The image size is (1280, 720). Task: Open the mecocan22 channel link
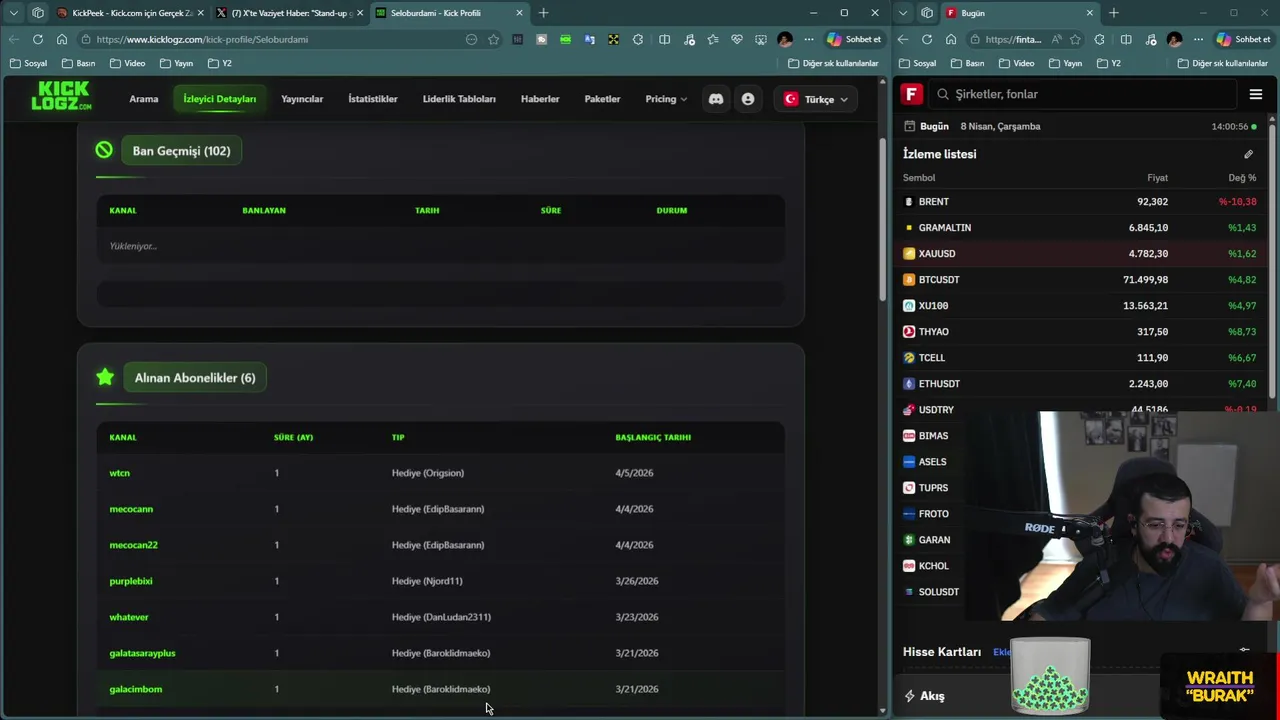coord(133,545)
